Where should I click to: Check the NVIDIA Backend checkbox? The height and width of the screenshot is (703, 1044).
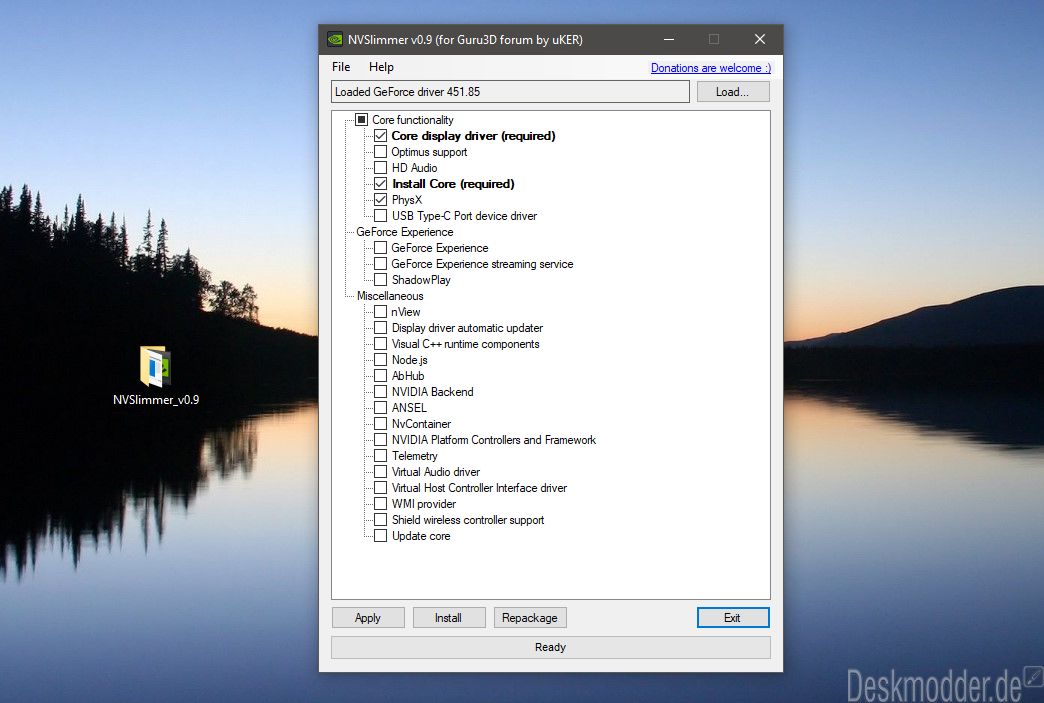[x=380, y=391]
